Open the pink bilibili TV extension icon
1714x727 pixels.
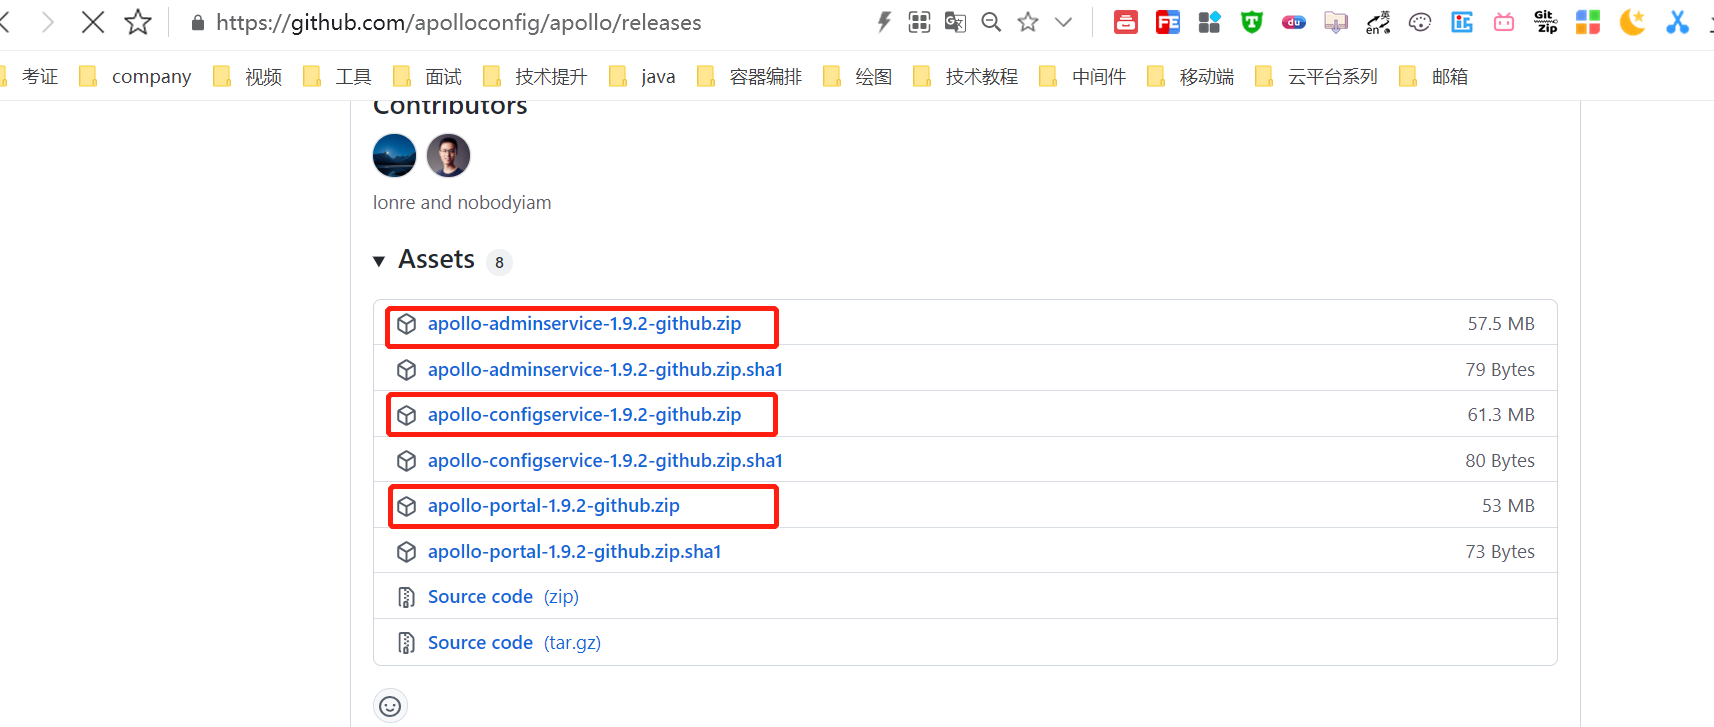(x=1504, y=22)
